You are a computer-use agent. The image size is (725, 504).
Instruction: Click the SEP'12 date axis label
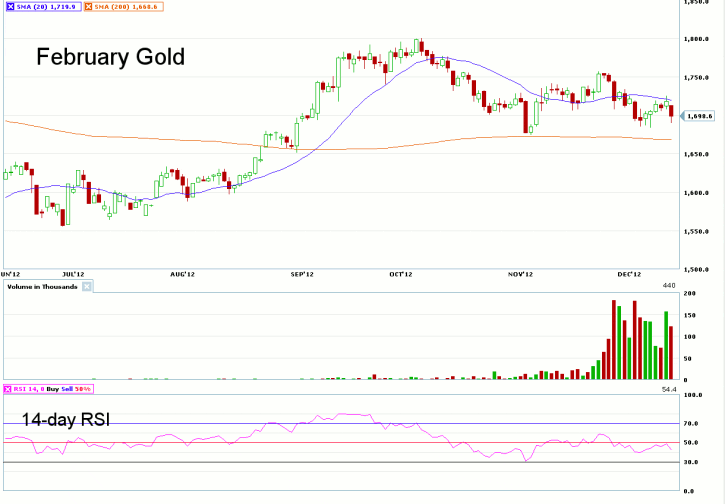pos(303,273)
